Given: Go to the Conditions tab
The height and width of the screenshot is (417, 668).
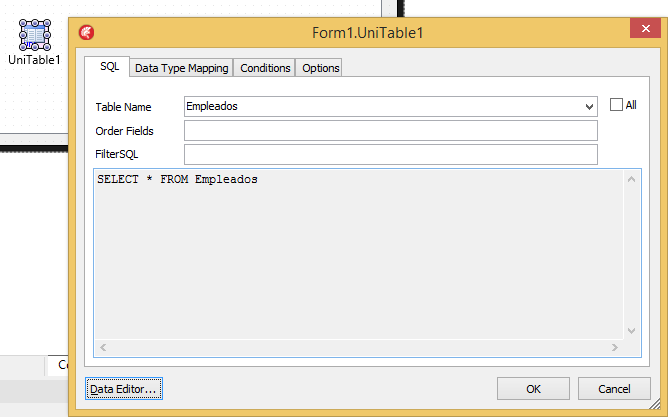Looking at the screenshot, I should [x=265, y=68].
